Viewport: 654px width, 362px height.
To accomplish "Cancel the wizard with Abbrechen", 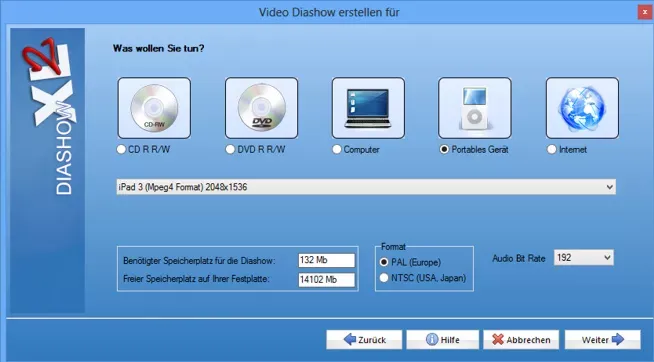I will 521,340.
